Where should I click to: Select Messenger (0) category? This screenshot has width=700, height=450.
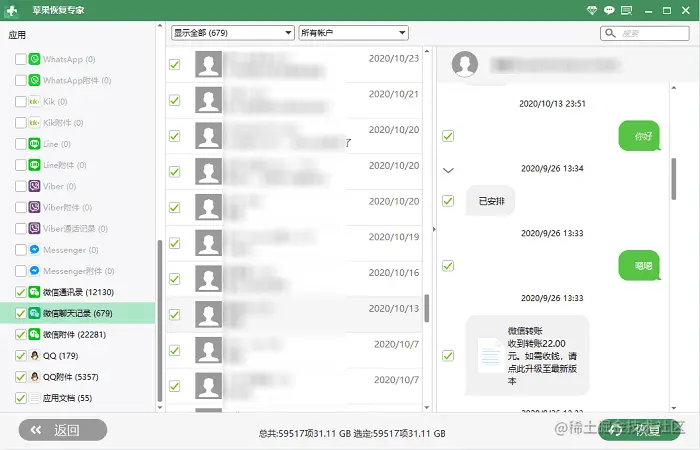point(78,250)
